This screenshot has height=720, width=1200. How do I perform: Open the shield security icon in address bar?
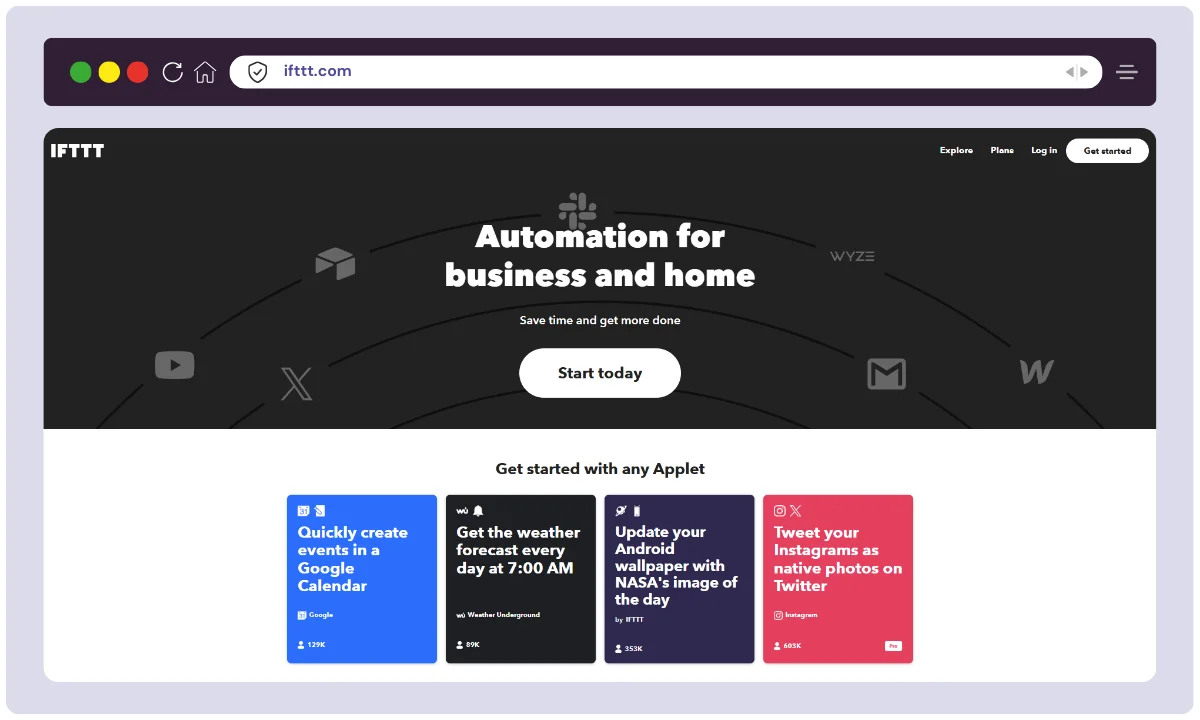click(258, 72)
